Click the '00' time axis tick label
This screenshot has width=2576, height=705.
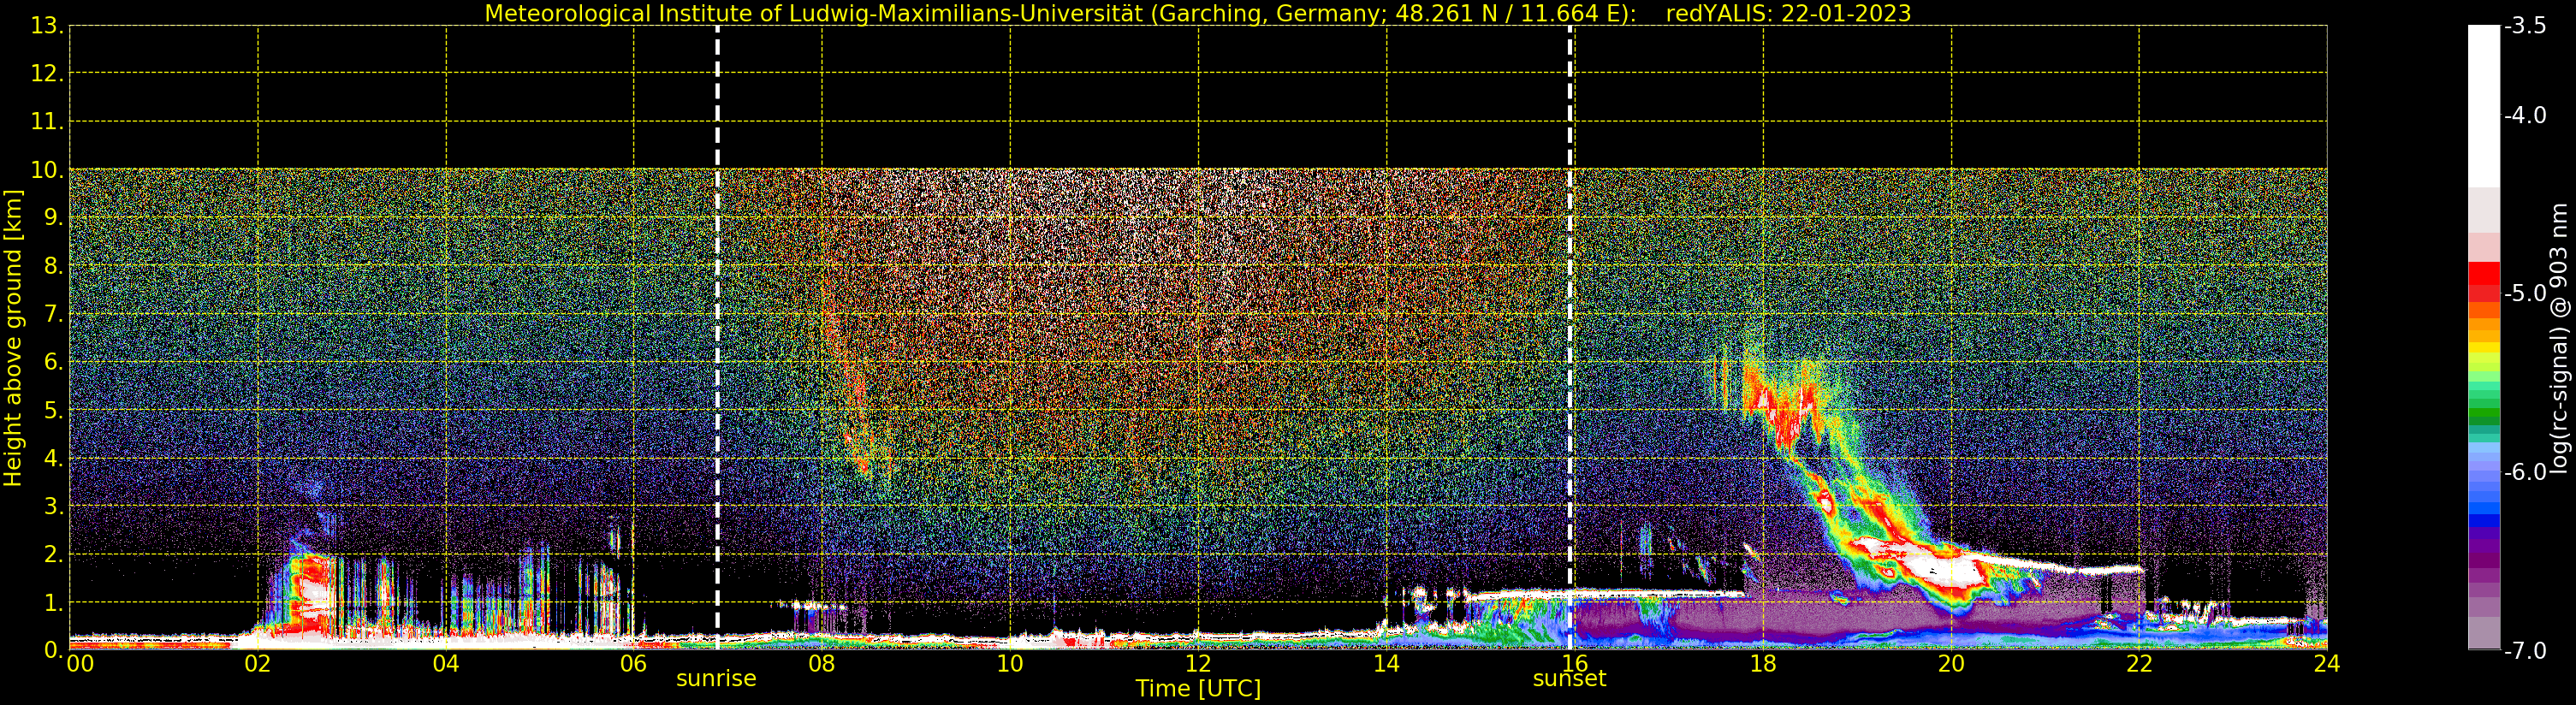(80, 663)
